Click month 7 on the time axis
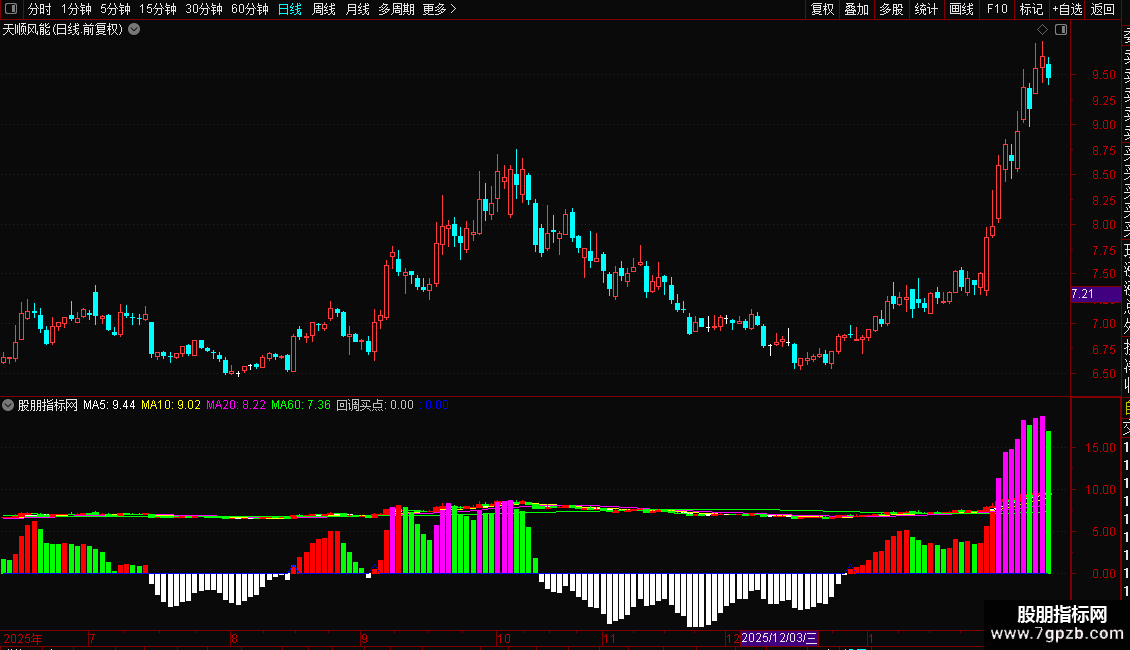 pyautogui.click(x=92, y=638)
